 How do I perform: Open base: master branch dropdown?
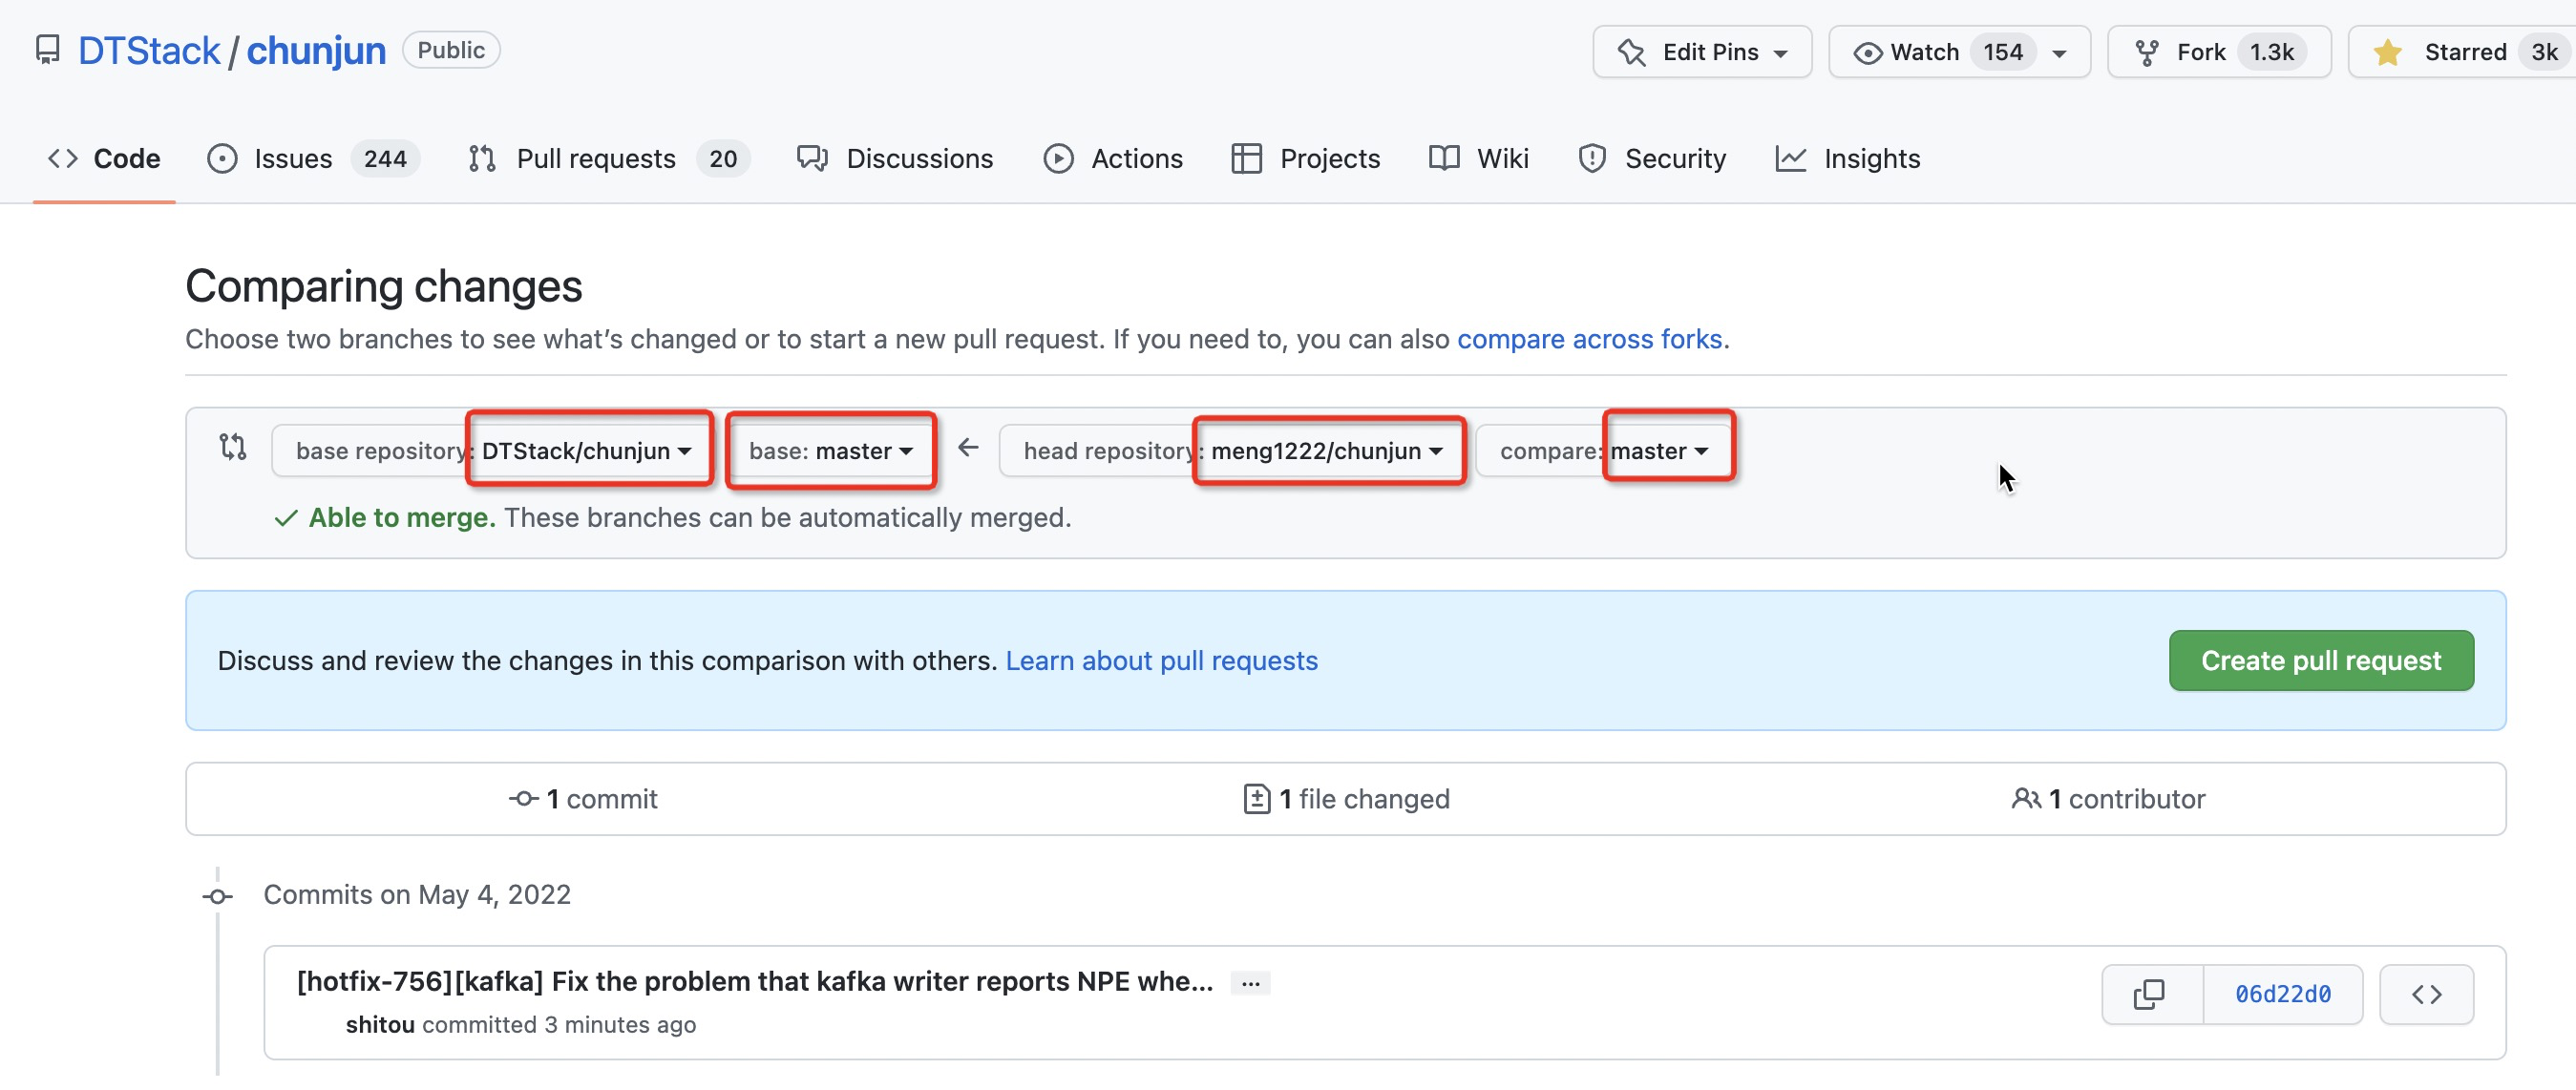pos(830,451)
